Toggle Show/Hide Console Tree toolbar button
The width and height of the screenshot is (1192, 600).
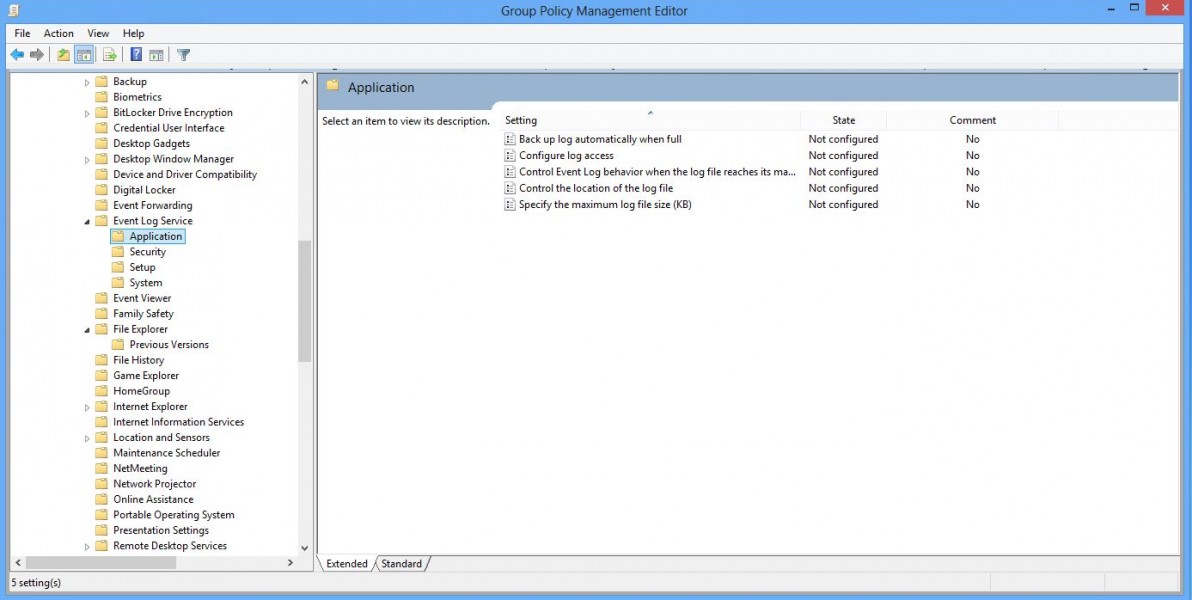point(84,55)
